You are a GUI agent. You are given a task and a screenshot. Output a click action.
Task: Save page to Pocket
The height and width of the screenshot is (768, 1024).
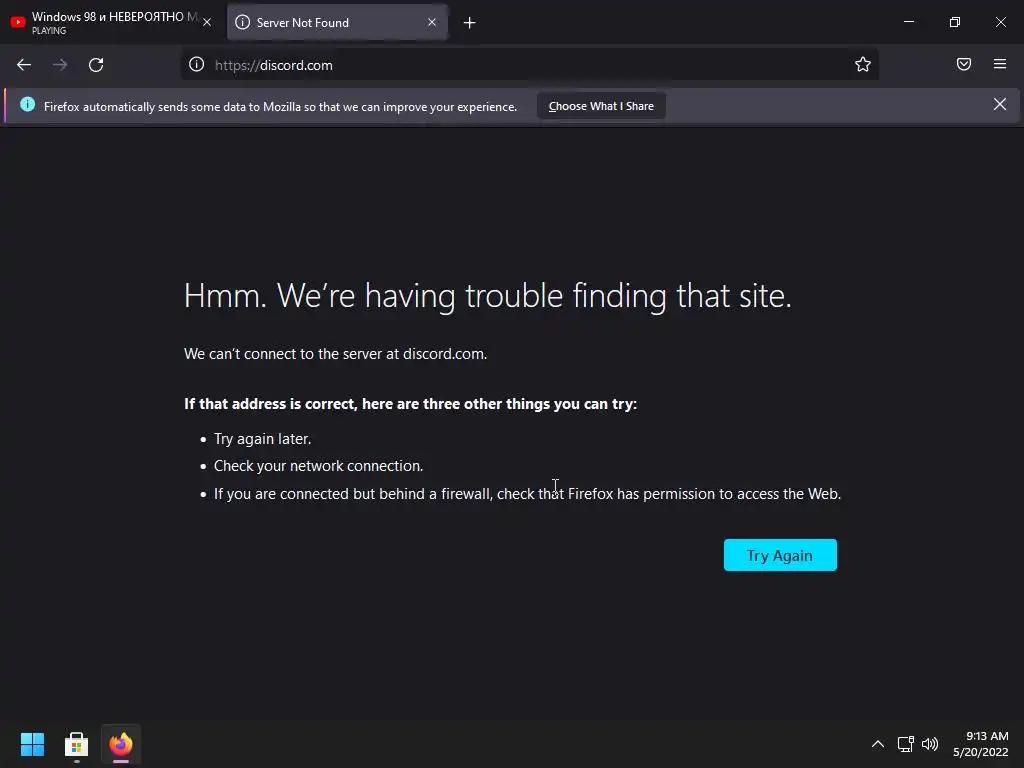pos(963,64)
